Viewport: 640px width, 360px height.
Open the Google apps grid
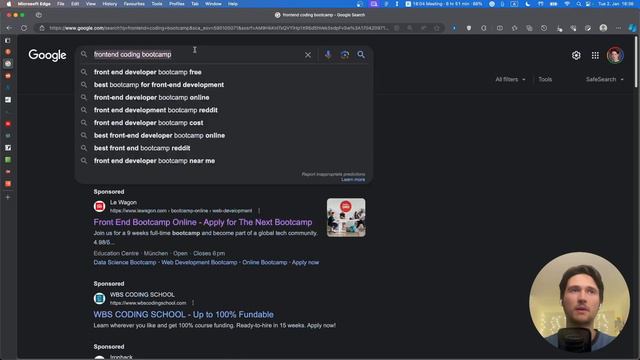coord(595,55)
